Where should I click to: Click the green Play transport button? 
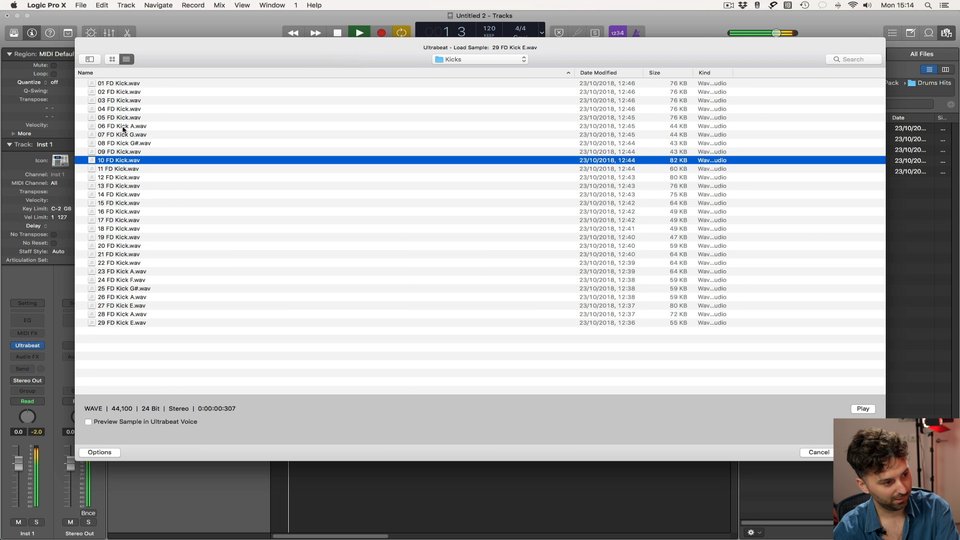coord(359,32)
